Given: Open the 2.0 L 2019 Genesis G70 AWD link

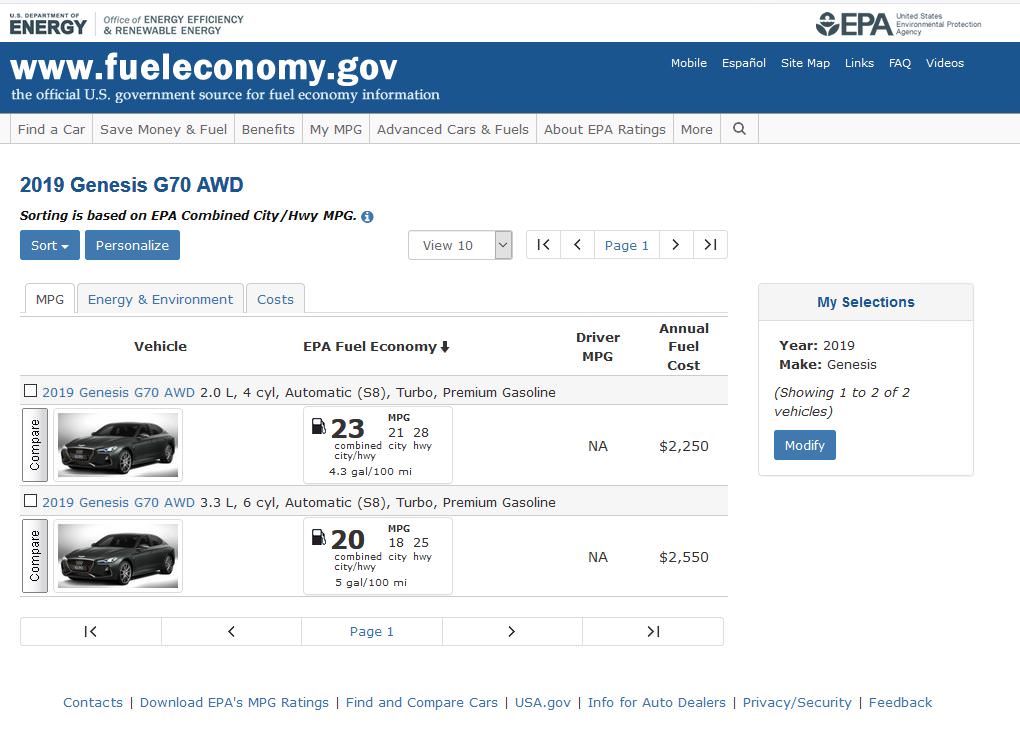Looking at the screenshot, I should (118, 392).
